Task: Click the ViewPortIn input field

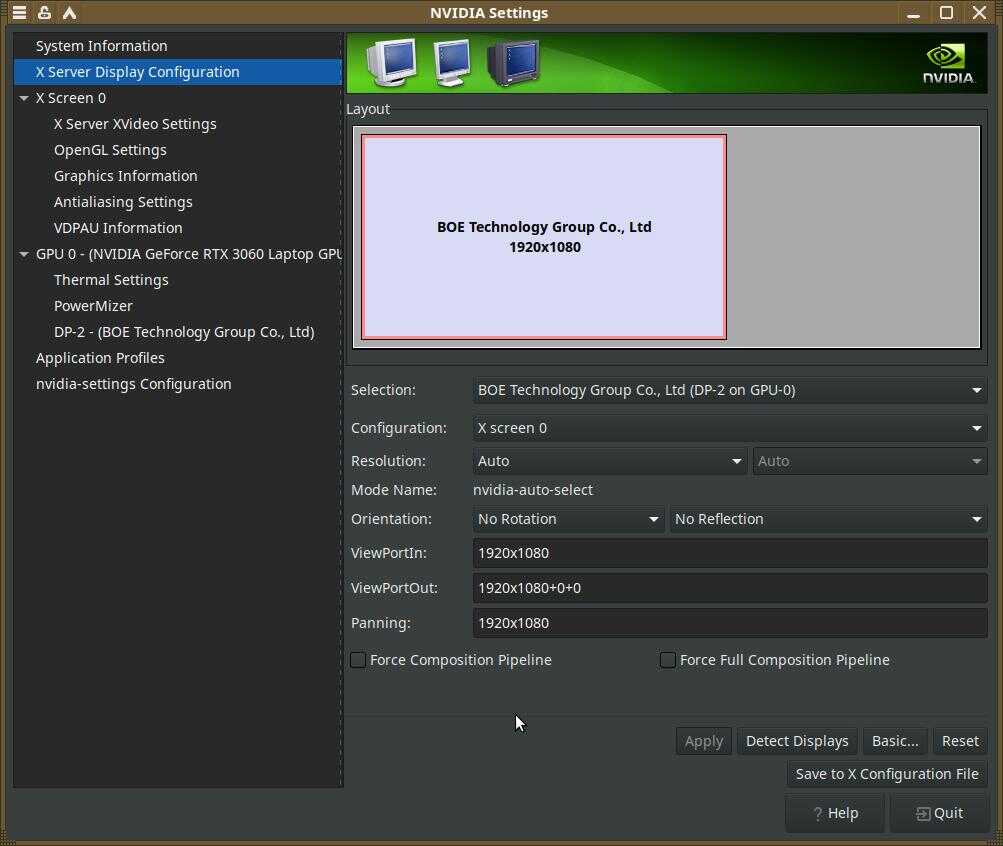Action: [x=730, y=553]
